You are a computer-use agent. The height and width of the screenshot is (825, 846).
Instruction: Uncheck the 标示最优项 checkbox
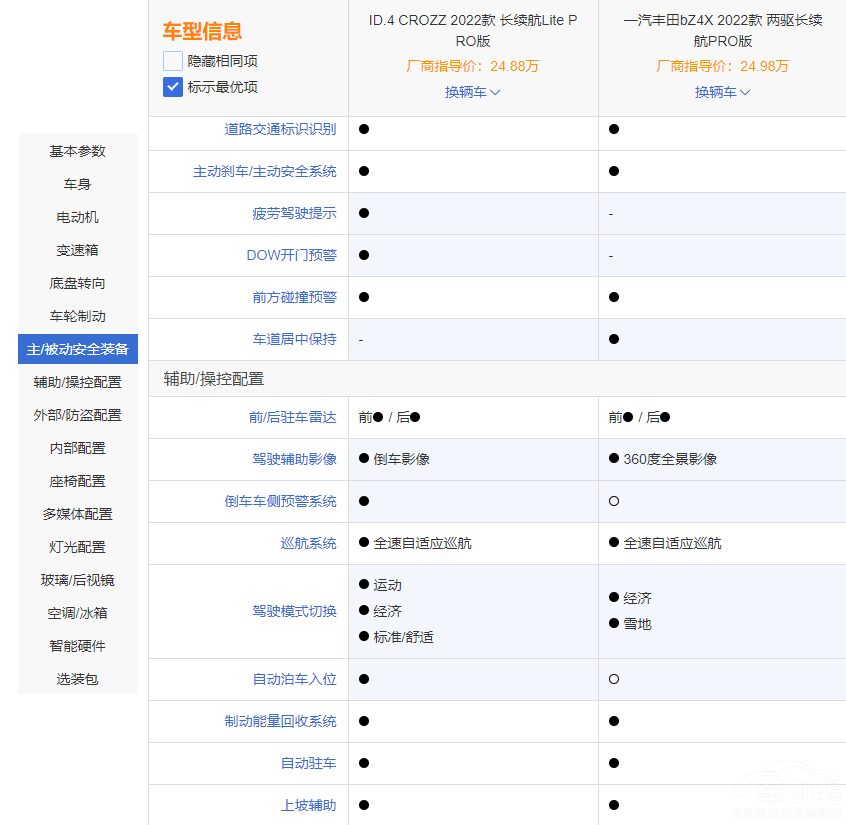173,87
